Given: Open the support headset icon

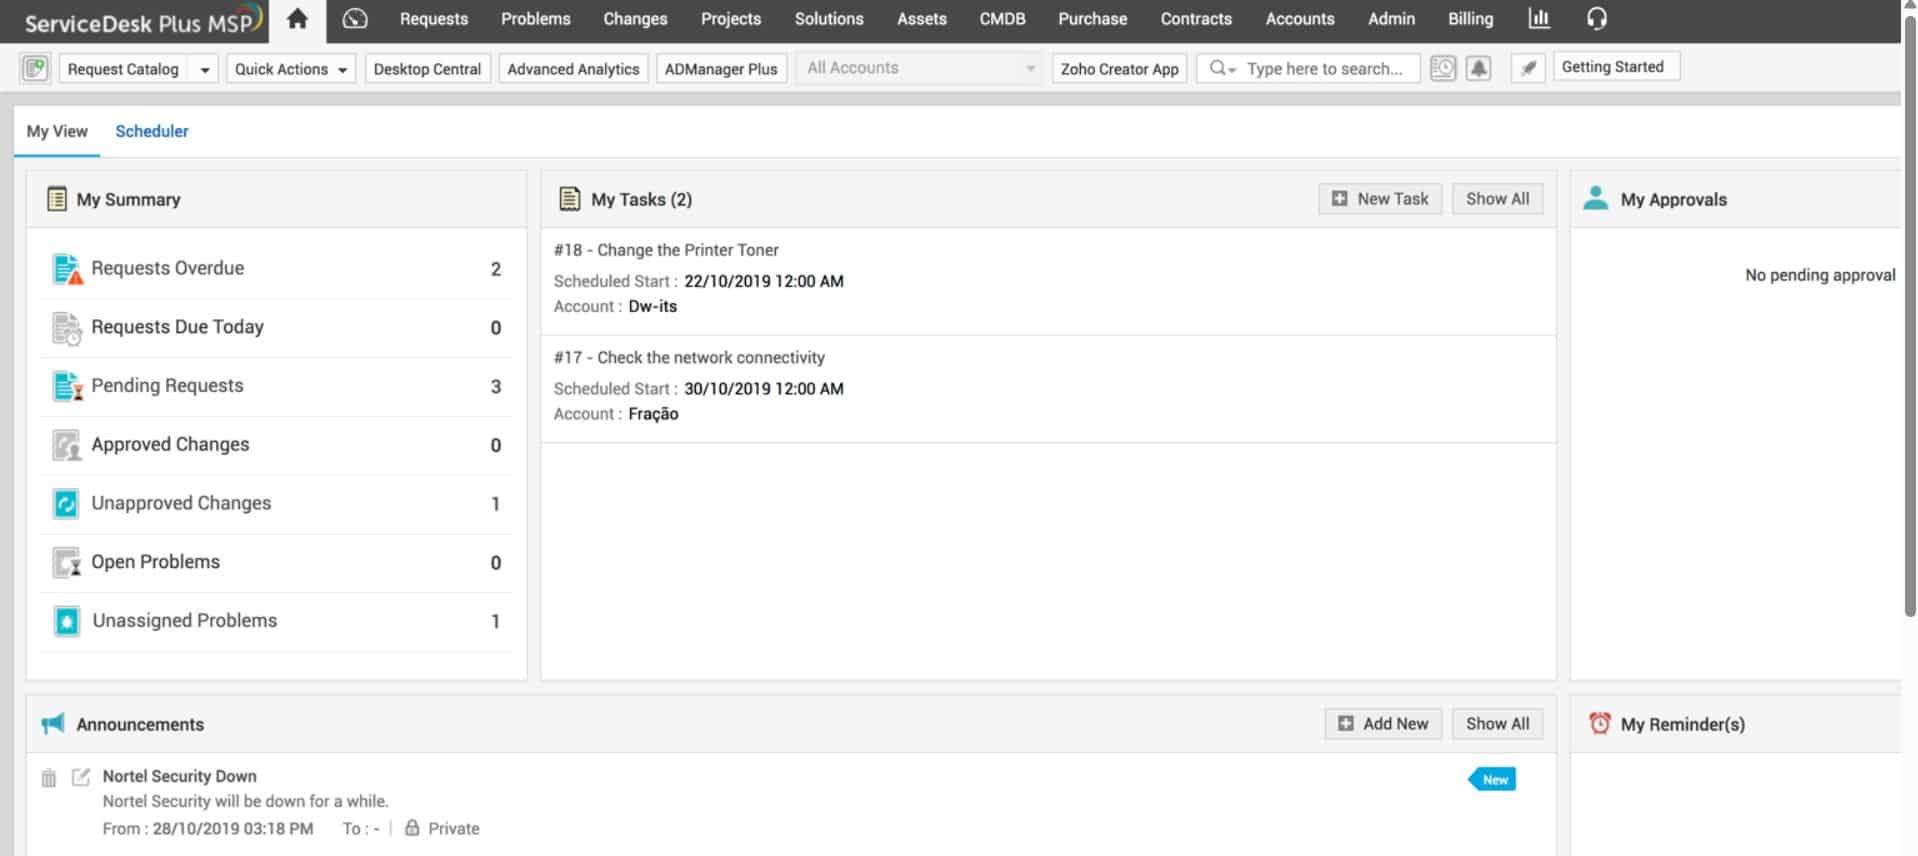Looking at the screenshot, I should [1597, 19].
